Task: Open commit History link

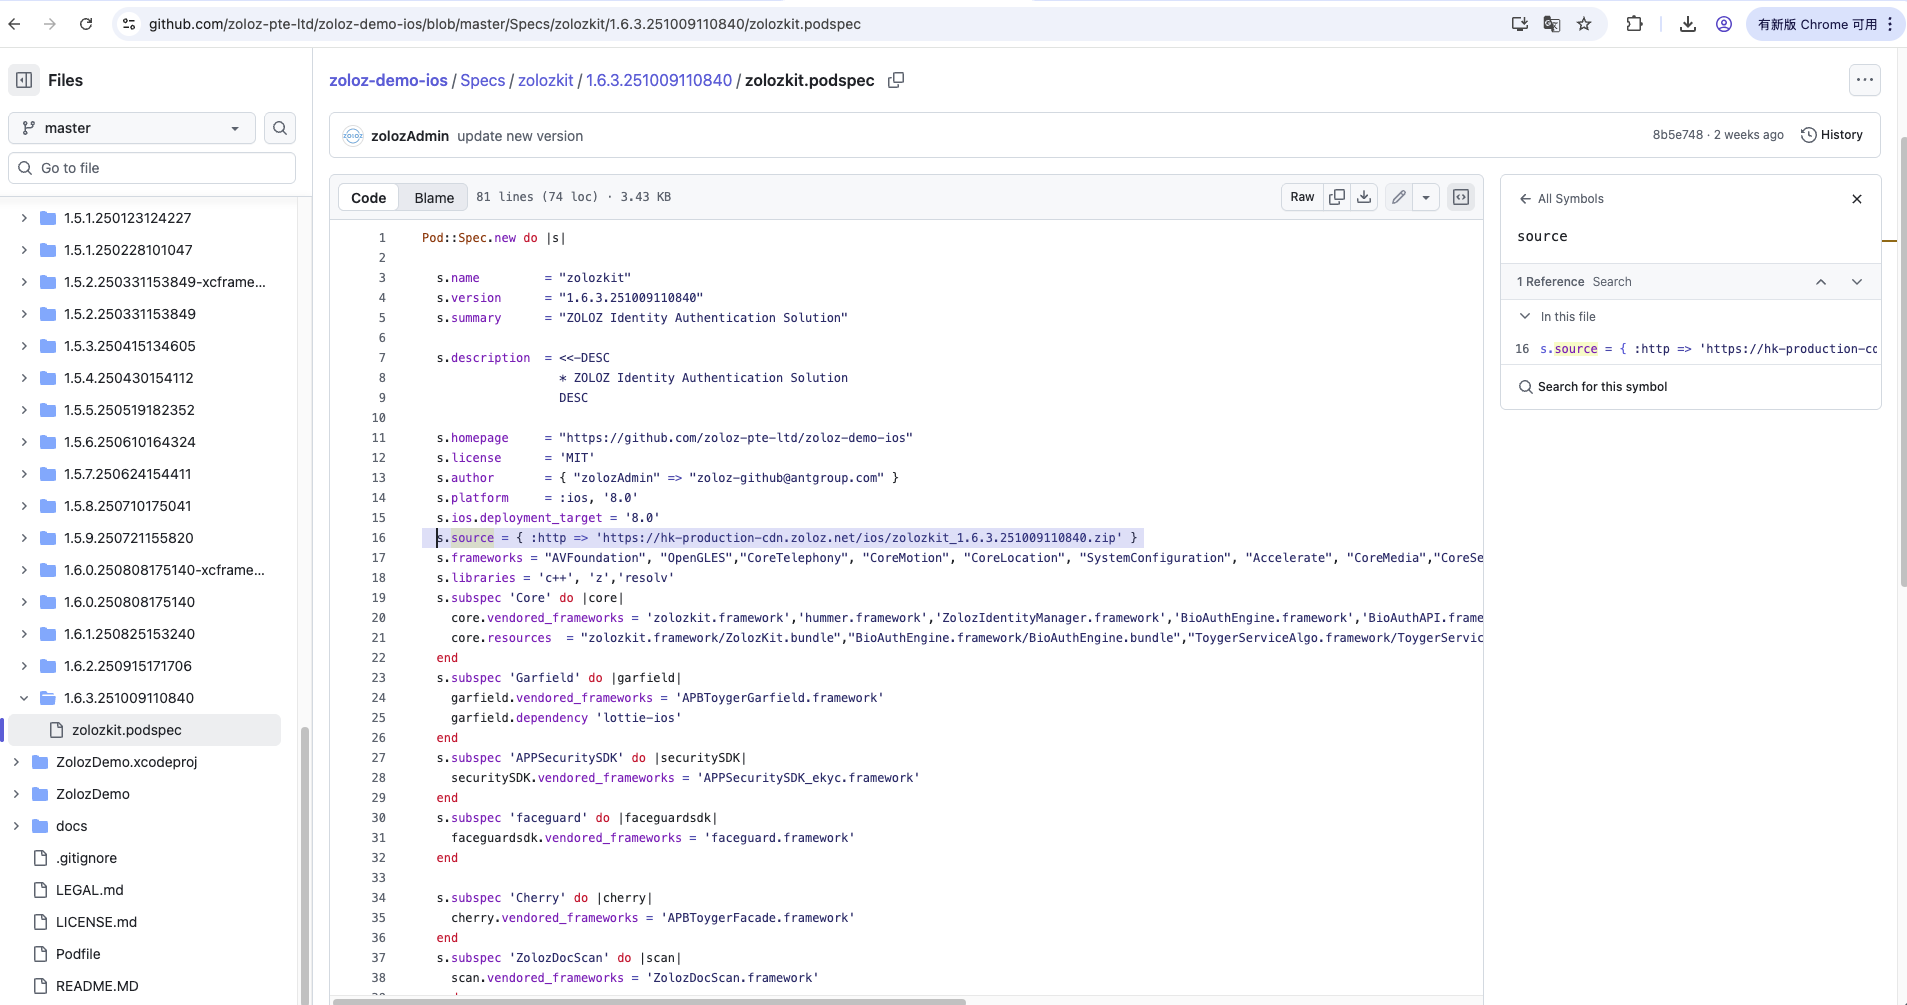Action: coord(1832,135)
